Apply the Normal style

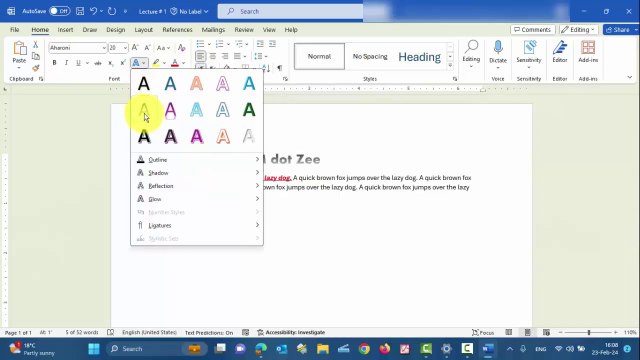[x=319, y=56]
